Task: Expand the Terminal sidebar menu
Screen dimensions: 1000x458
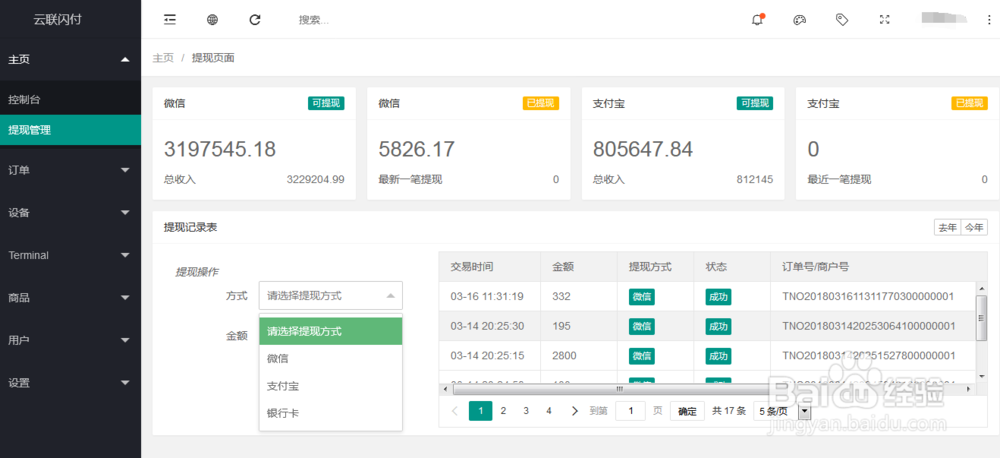Action: 70,255
